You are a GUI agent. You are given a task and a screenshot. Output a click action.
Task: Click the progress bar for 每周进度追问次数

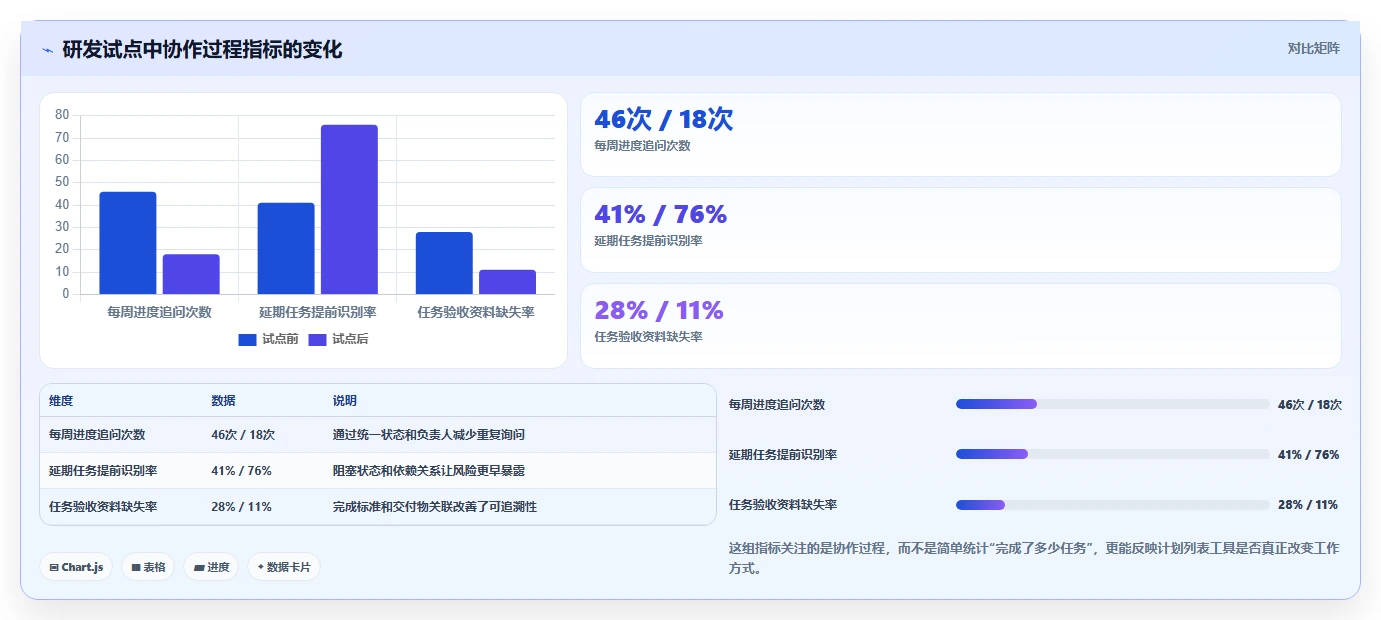[1112, 404]
